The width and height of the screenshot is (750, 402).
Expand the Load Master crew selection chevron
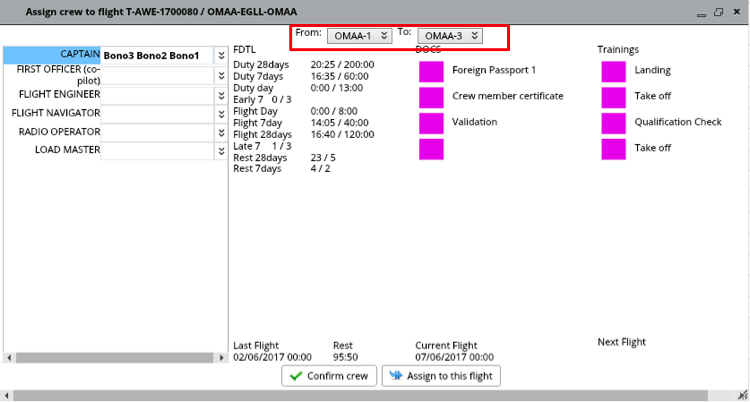pyautogui.click(x=221, y=151)
